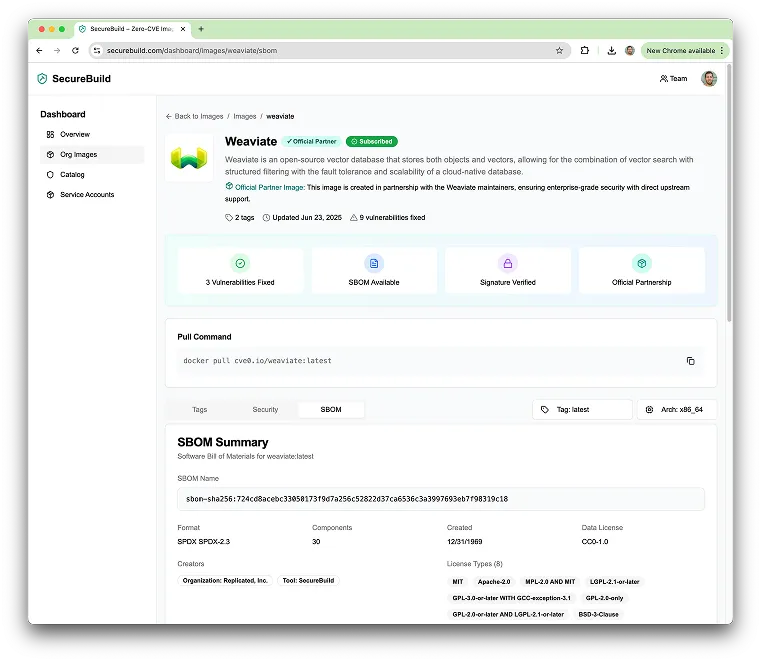The height and width of the screenshot is (661, 761).
Task: Click the Dashboard sidebar heading
Action: [63, 115]
